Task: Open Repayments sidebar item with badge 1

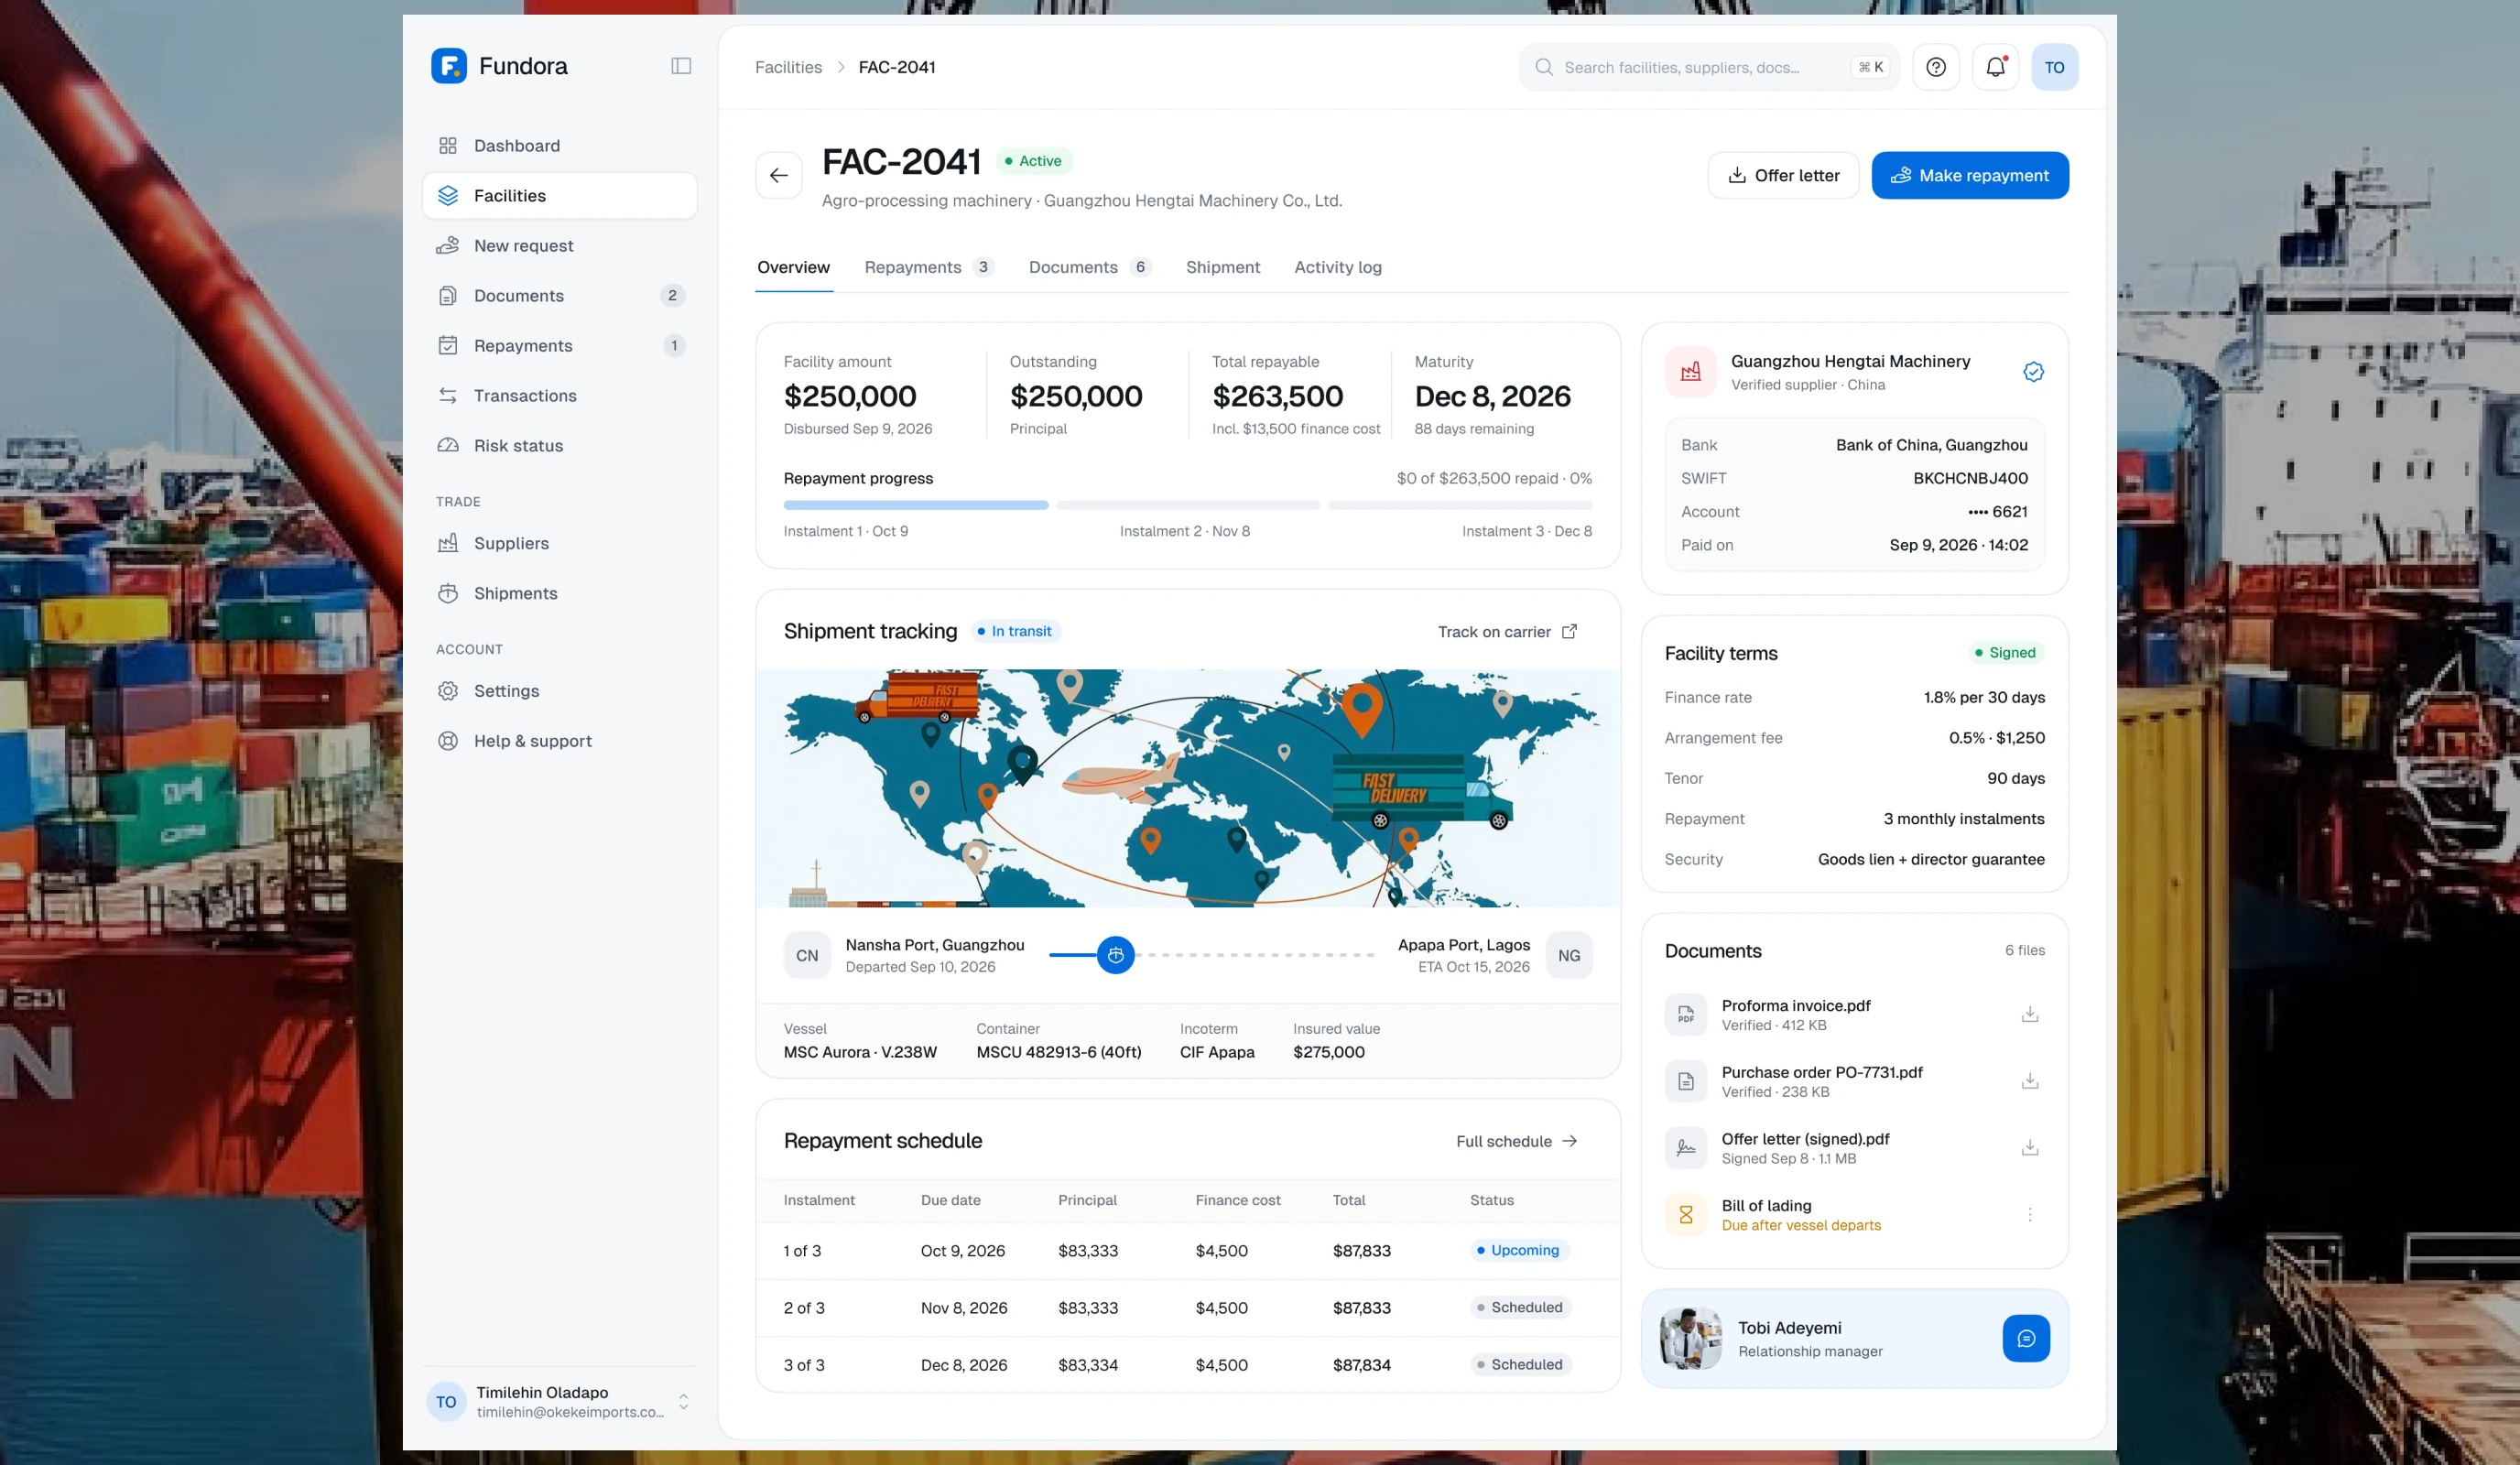Action: pos(560,346)
